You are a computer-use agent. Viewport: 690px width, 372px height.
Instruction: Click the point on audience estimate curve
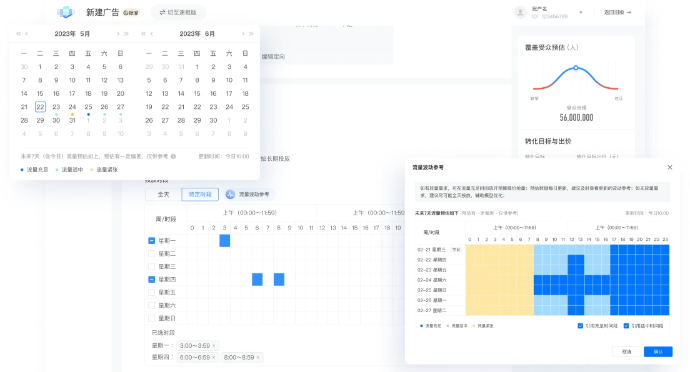tap(576, 68)
